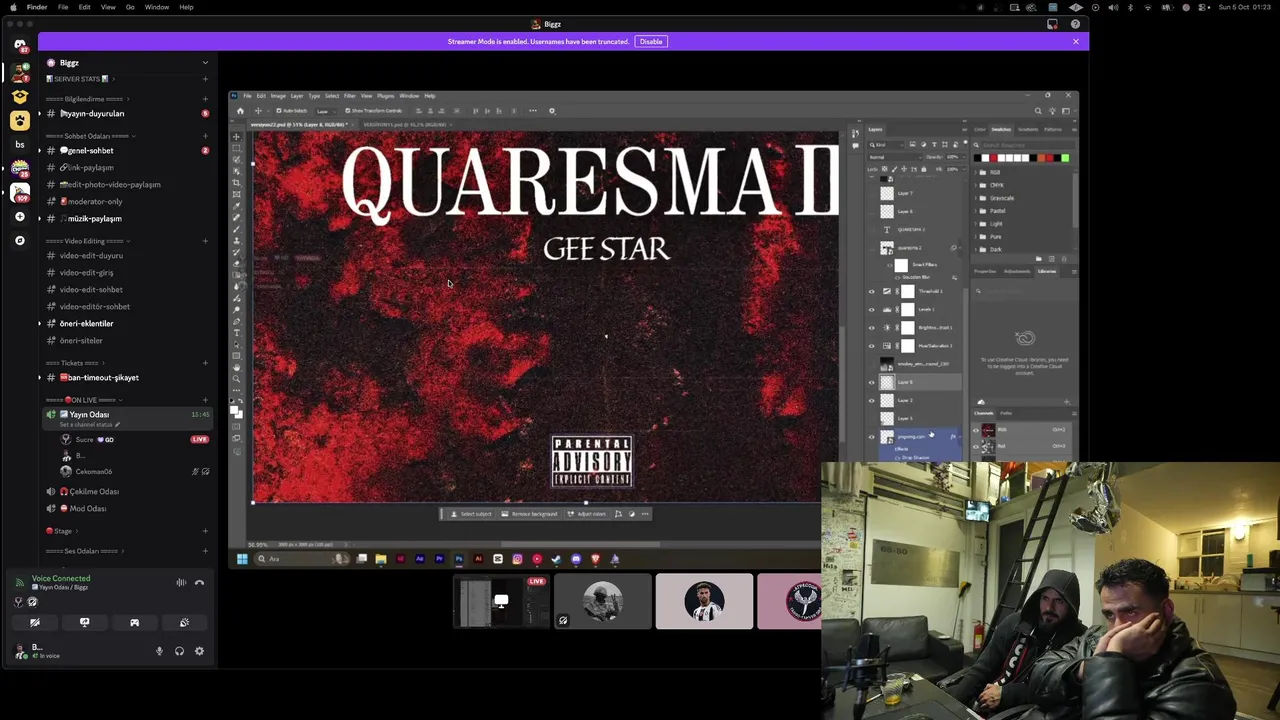
Task: Toggle the RGB channel visibility eye
Action: [976, 430]
